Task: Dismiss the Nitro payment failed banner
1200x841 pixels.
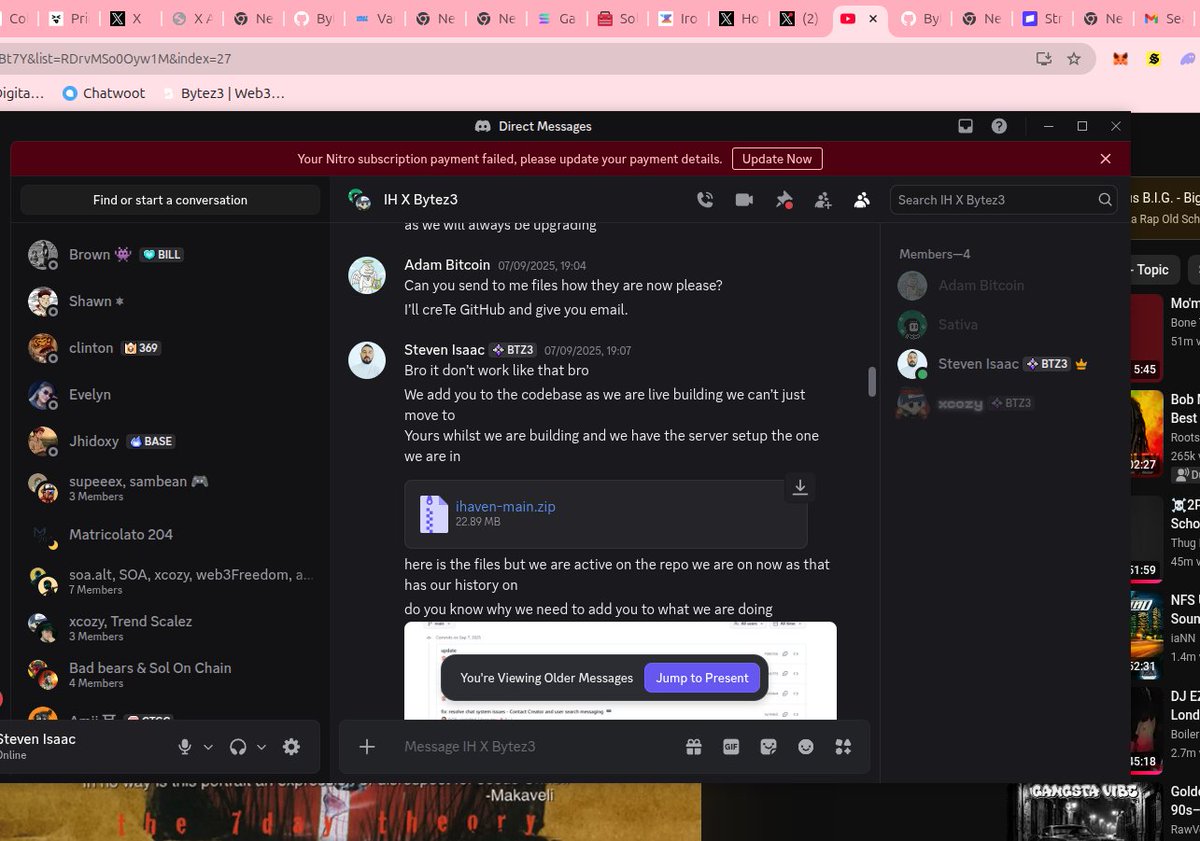Action: click(x=1105, y=159)
